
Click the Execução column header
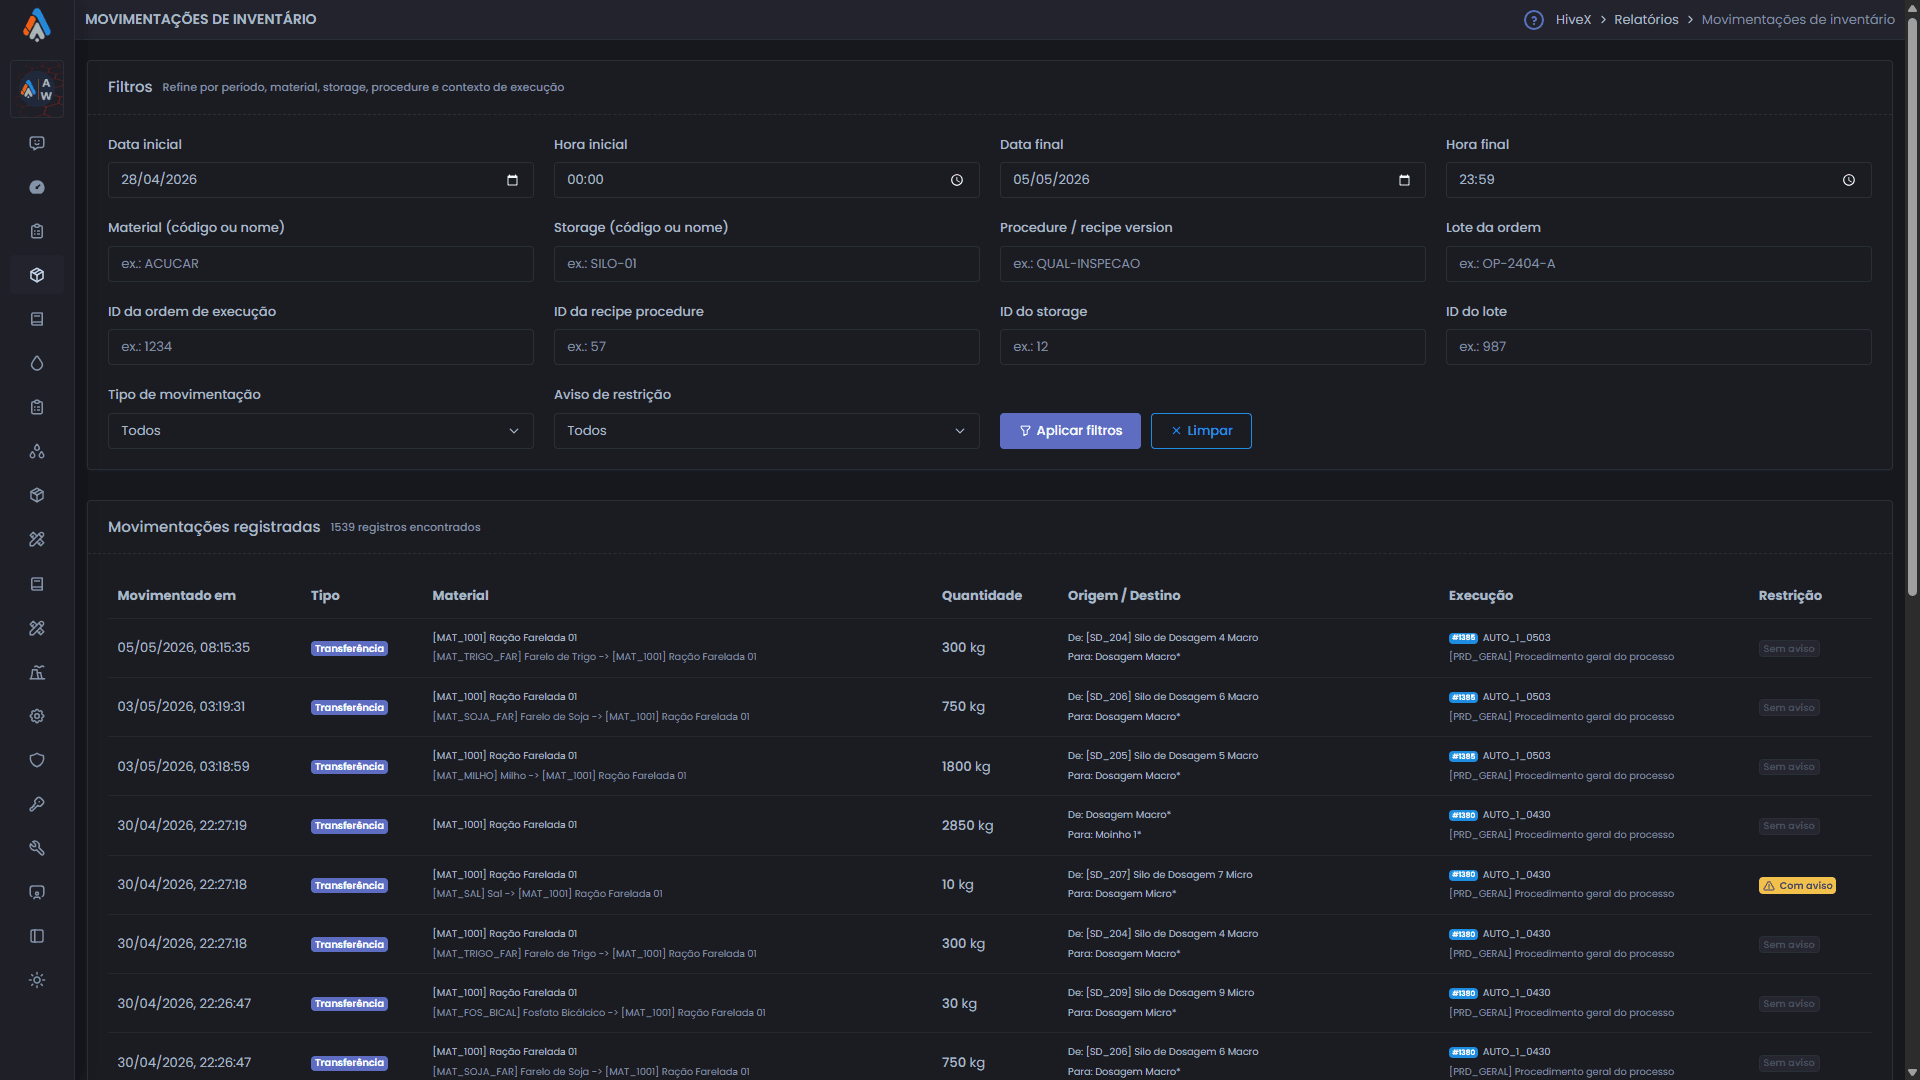click(1480, 596)
